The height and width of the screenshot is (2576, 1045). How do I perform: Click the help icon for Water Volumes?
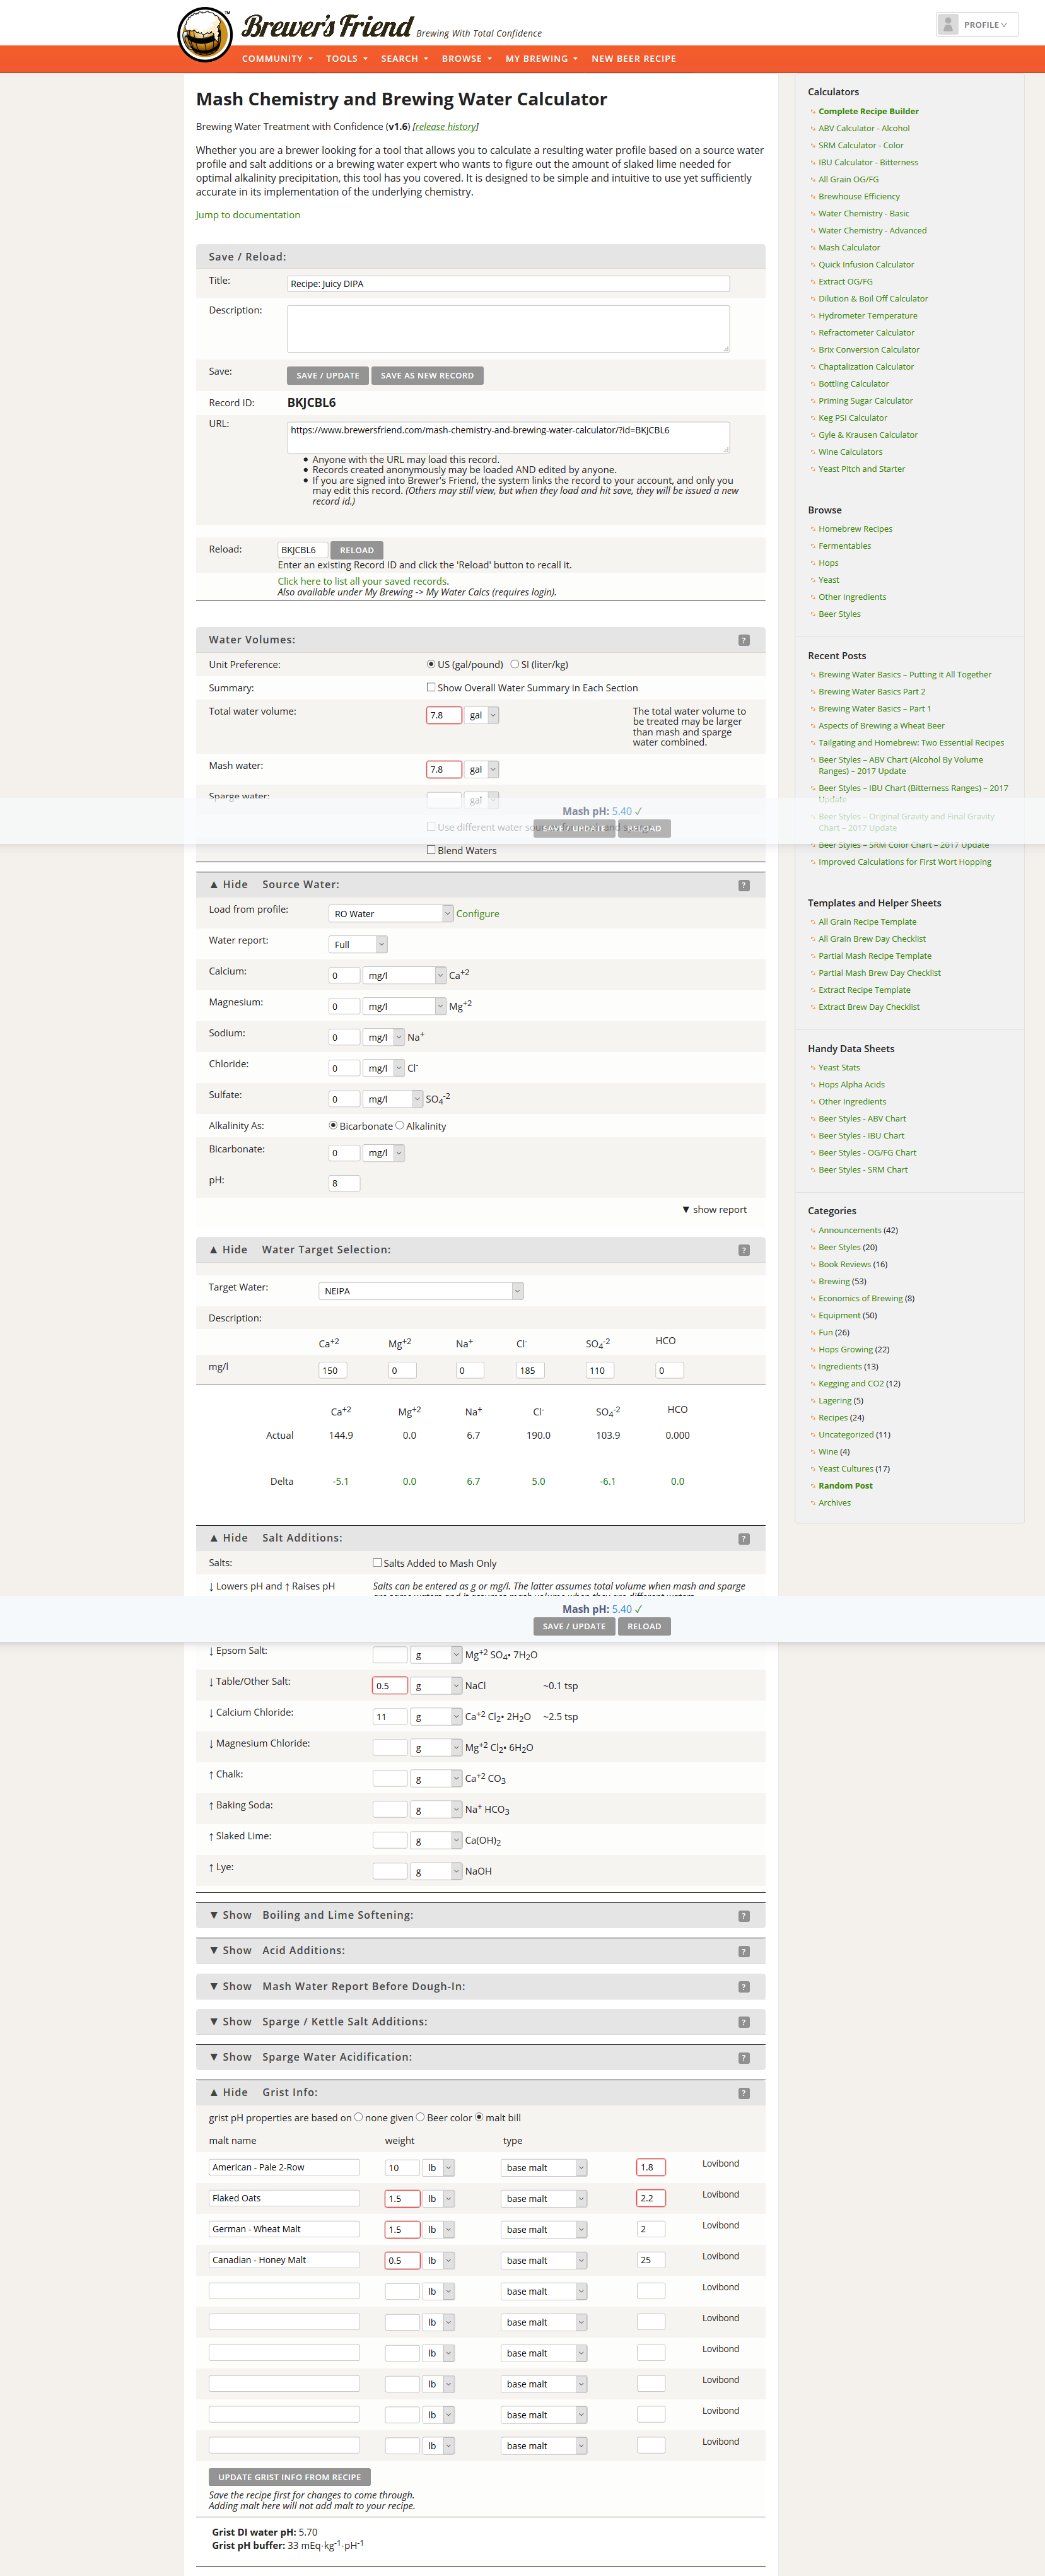[x=743, y=640]
